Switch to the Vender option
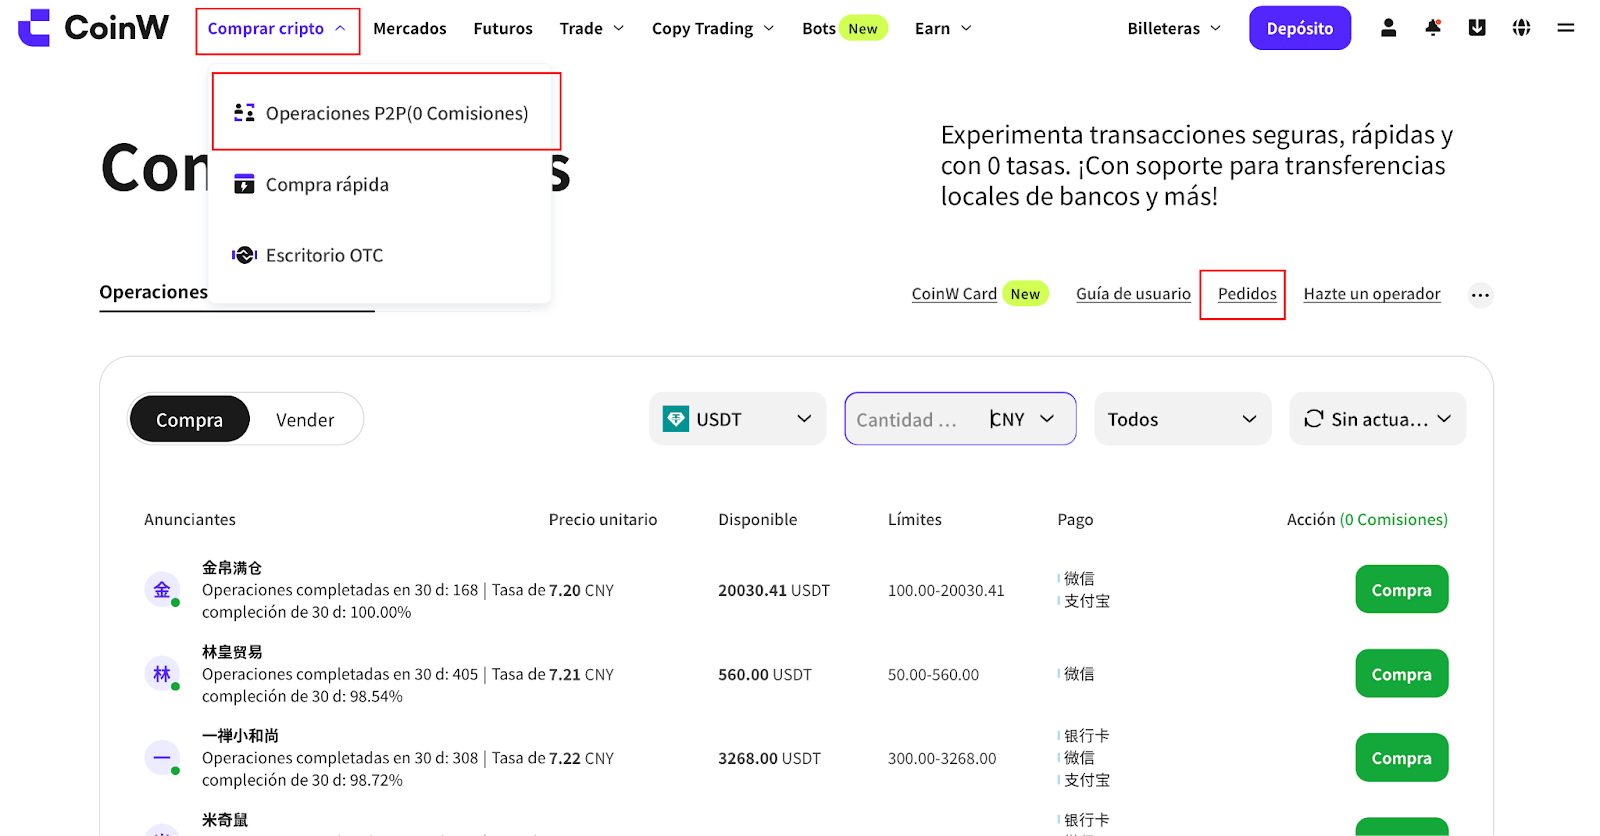Image resolution: width=1600 pixels, height=836 pixels. pos(305,420)
